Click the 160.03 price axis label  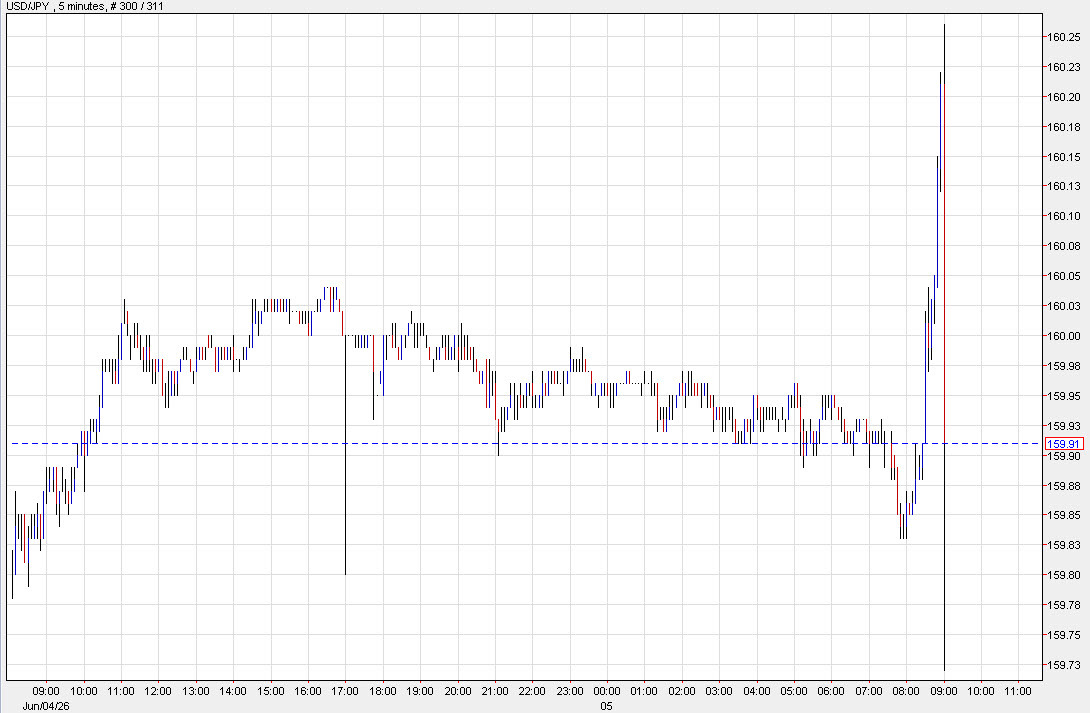point(1064,306)
